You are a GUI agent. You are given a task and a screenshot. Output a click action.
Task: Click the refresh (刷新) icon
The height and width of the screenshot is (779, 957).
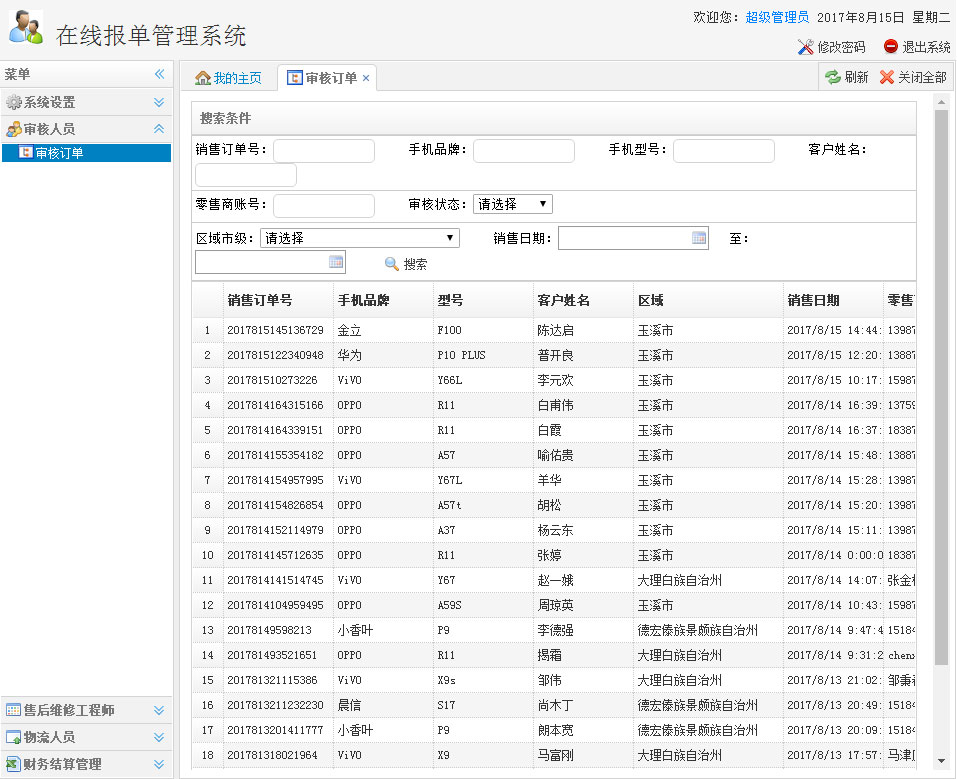[832, 77]
